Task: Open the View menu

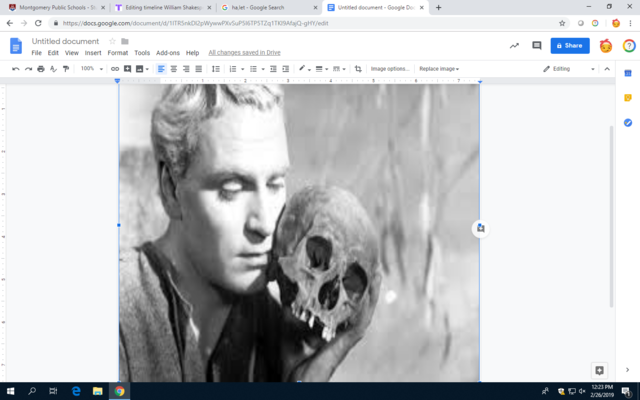Action: 71,53
